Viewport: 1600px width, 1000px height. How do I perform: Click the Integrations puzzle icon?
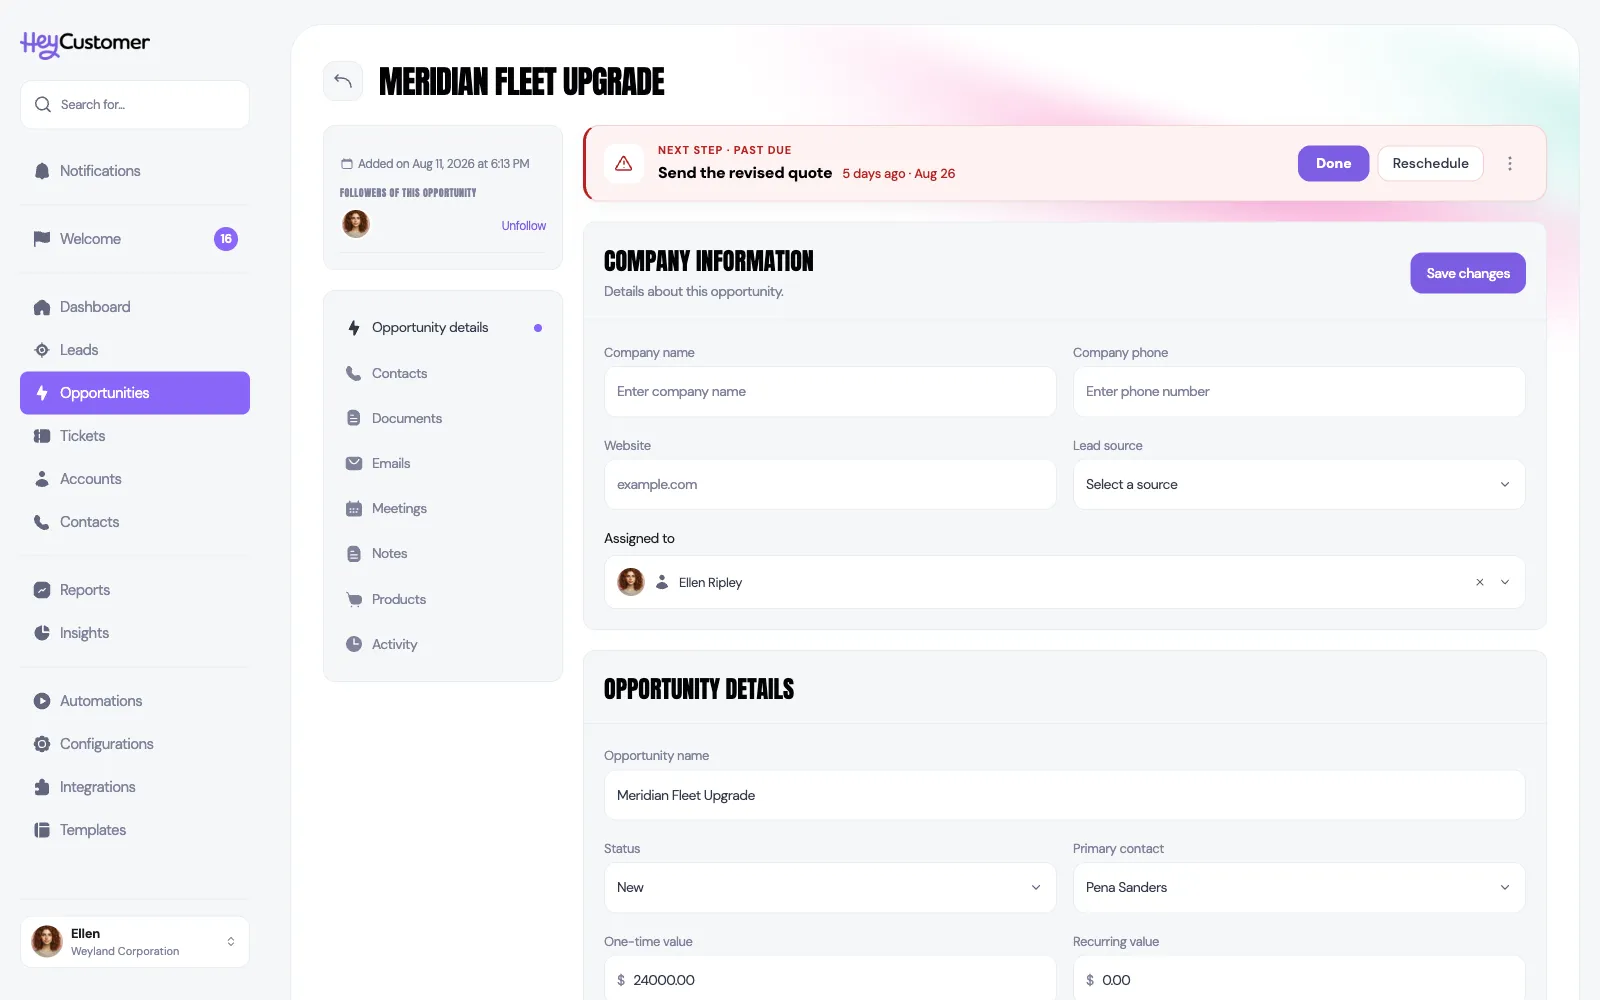tap(42, 787)
